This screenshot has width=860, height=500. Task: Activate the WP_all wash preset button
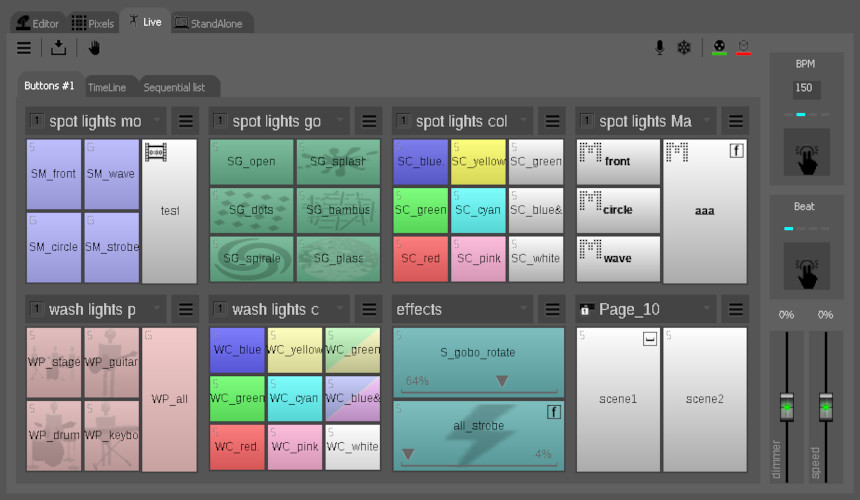pyautogui.click(x=169, y=399)
